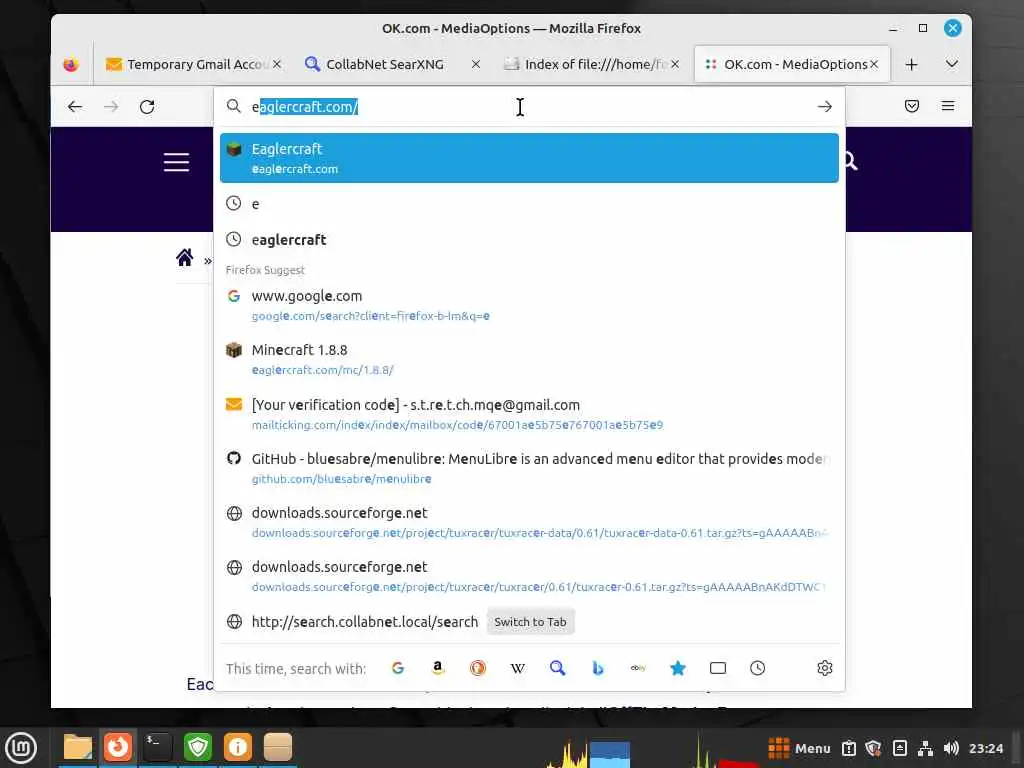
Task: Open the Menu button in the panel
Action: tap(799, 748)
